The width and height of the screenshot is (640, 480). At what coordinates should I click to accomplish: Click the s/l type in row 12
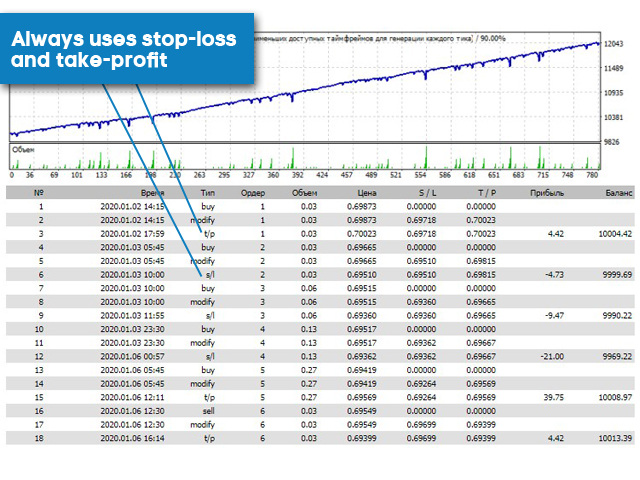(210, 356)
